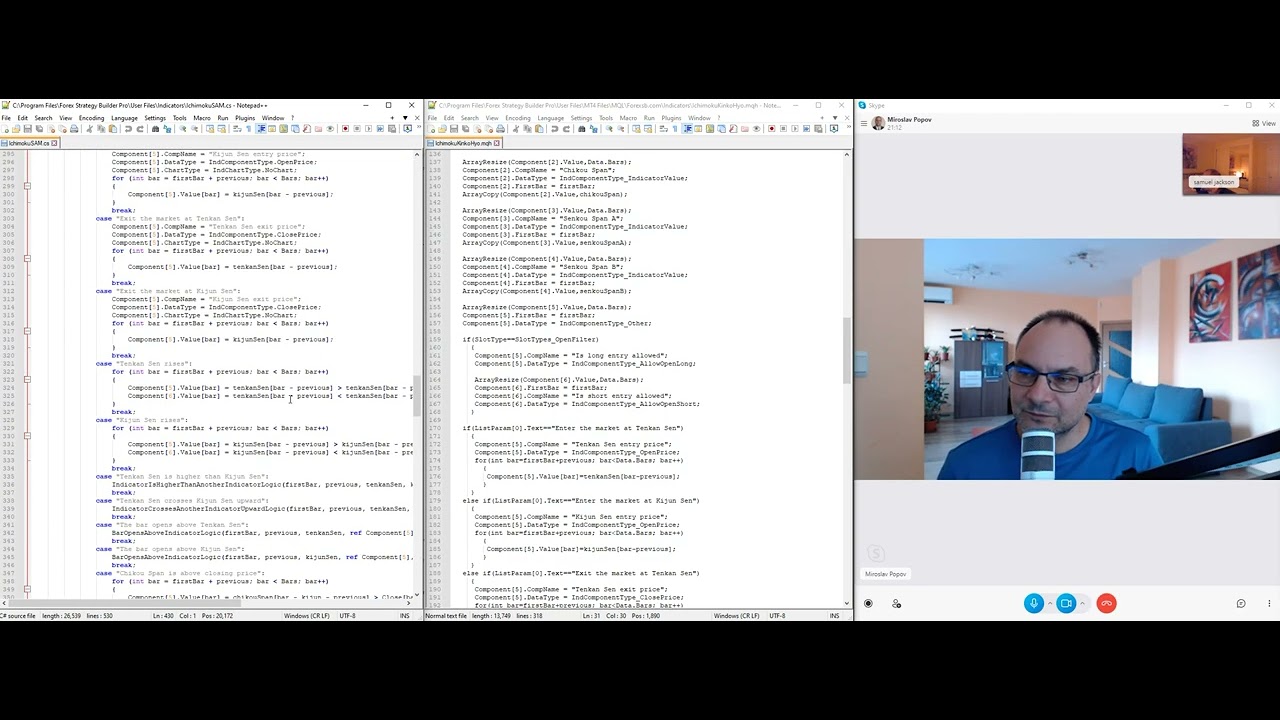Screen dimensions: 1280x720
Task: Open Encoding menu in IchimokuSAM.cs window
Action: [91, 118]
